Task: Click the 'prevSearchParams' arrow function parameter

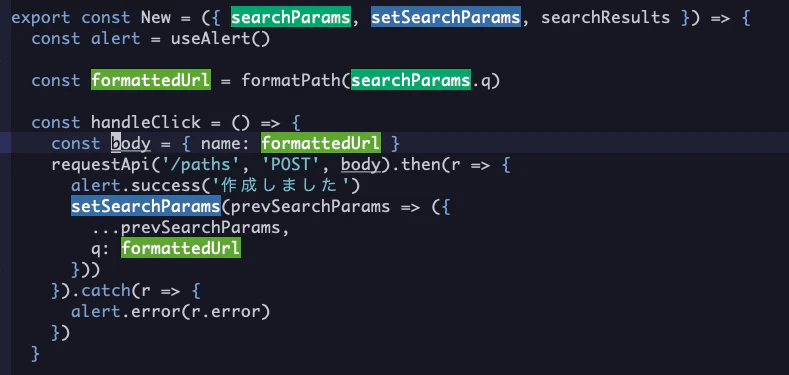Action: pyautogui.click(x=310, y=206)
